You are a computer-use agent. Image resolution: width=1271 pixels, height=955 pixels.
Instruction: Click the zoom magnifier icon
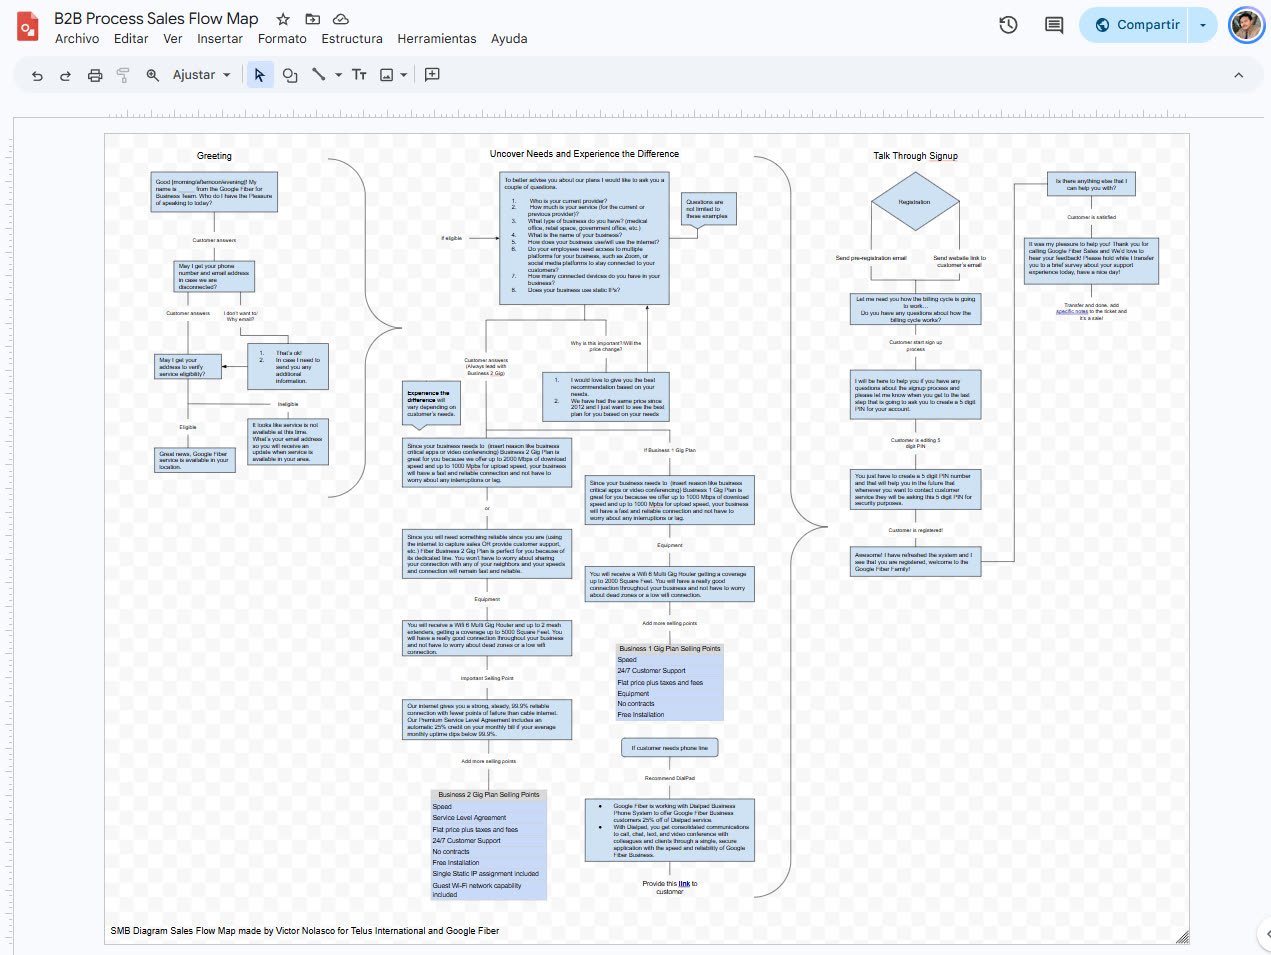[153, 75]
